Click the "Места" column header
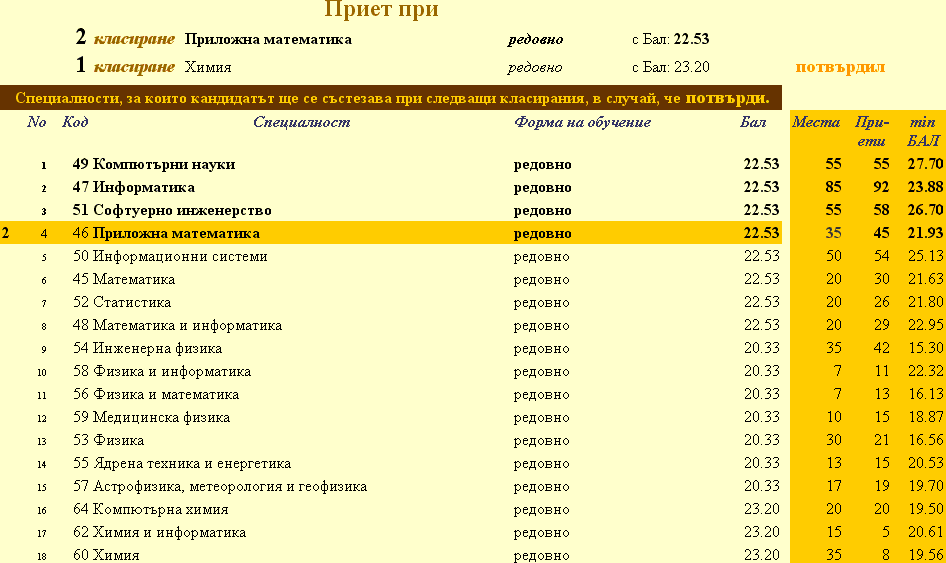 (815, 122)
